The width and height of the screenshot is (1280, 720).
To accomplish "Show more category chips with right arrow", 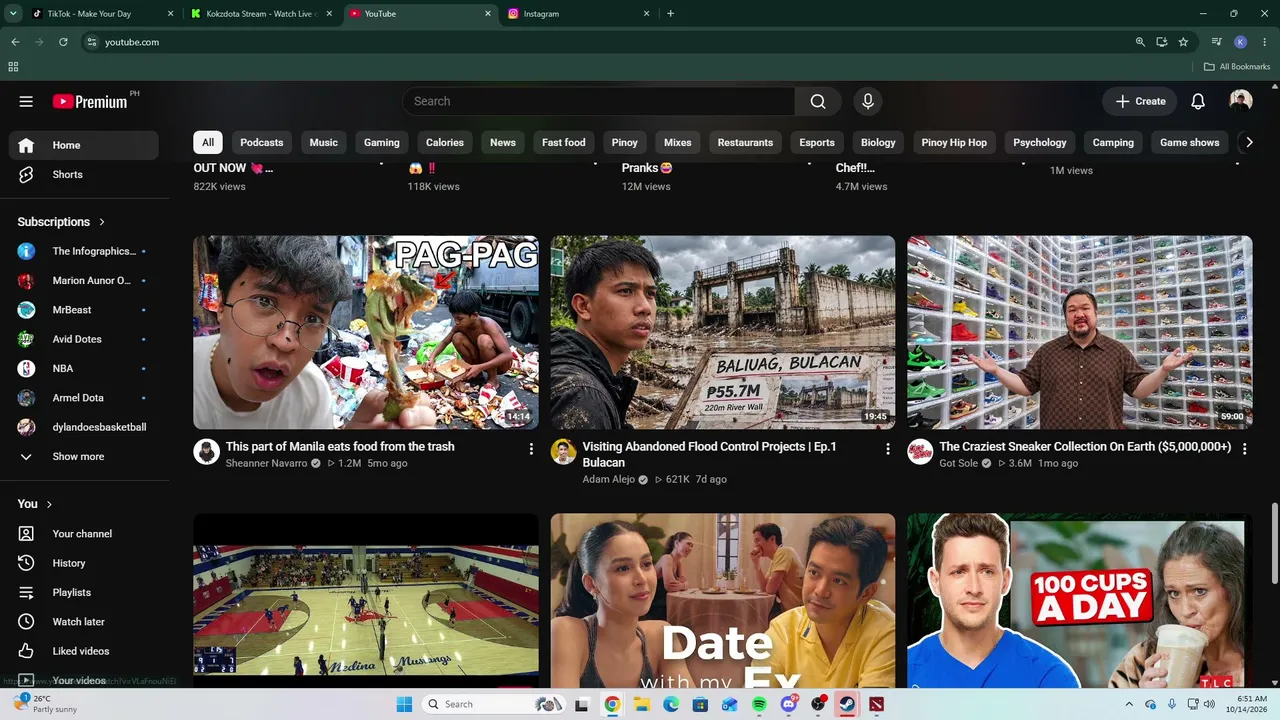I will click(x=1248, y=142).
